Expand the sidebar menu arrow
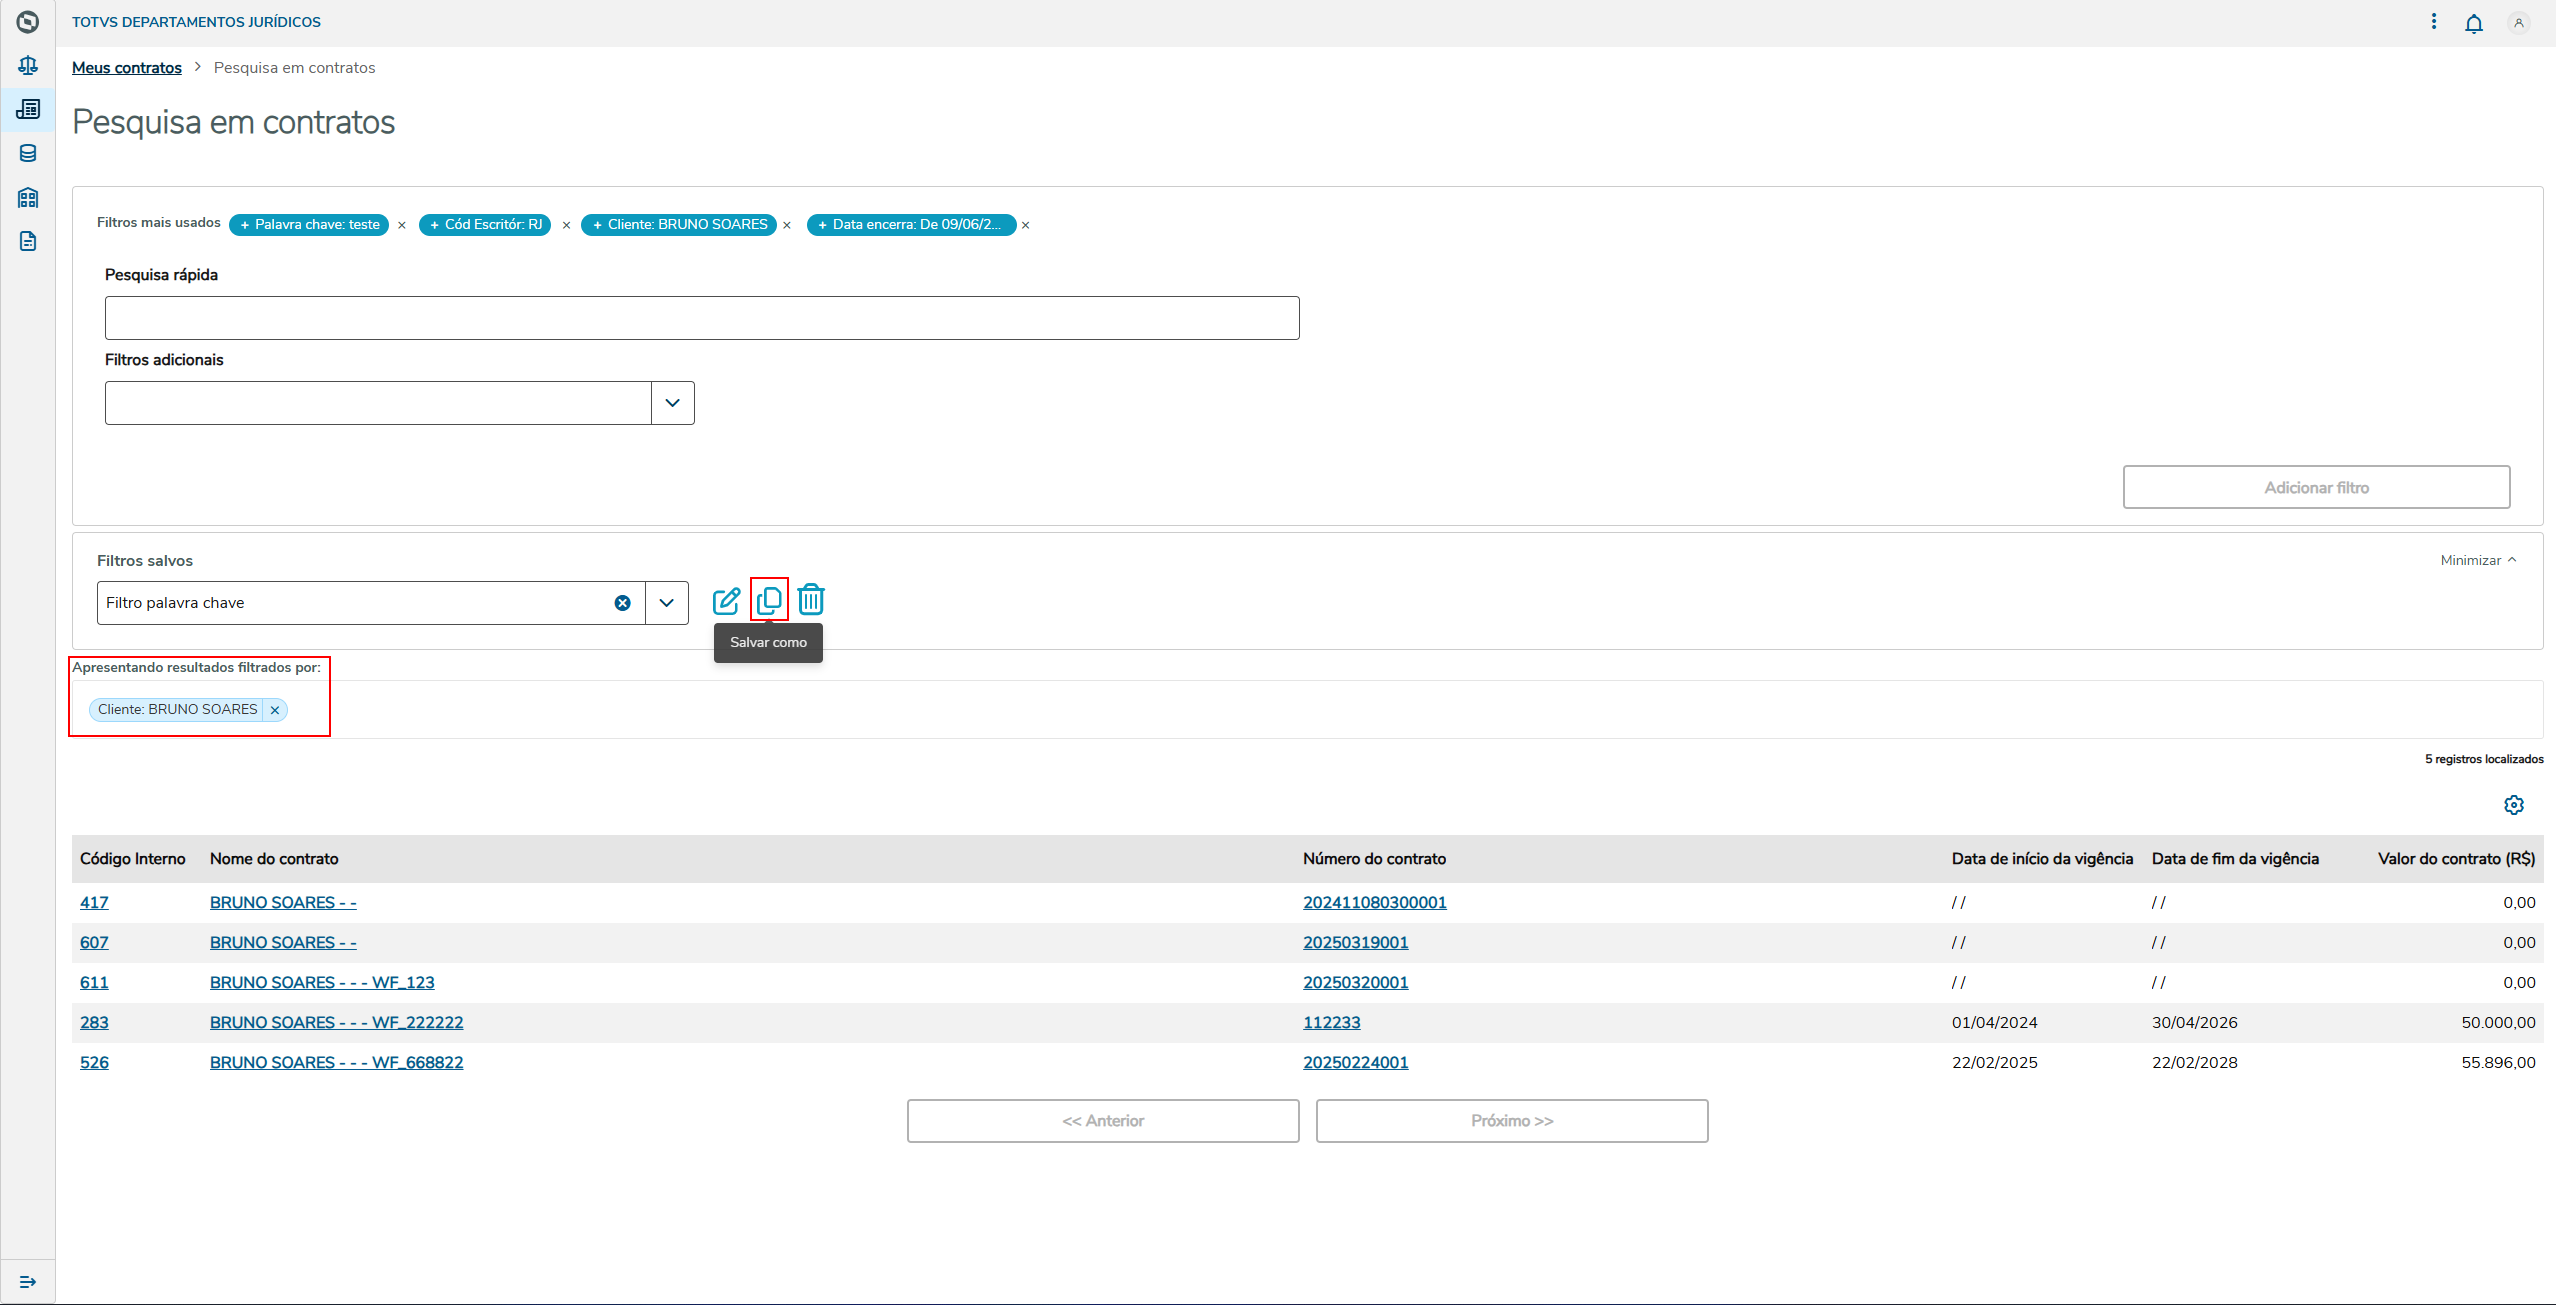The width and height of the screenshot is (2556, 1305). pos(28,1281)
